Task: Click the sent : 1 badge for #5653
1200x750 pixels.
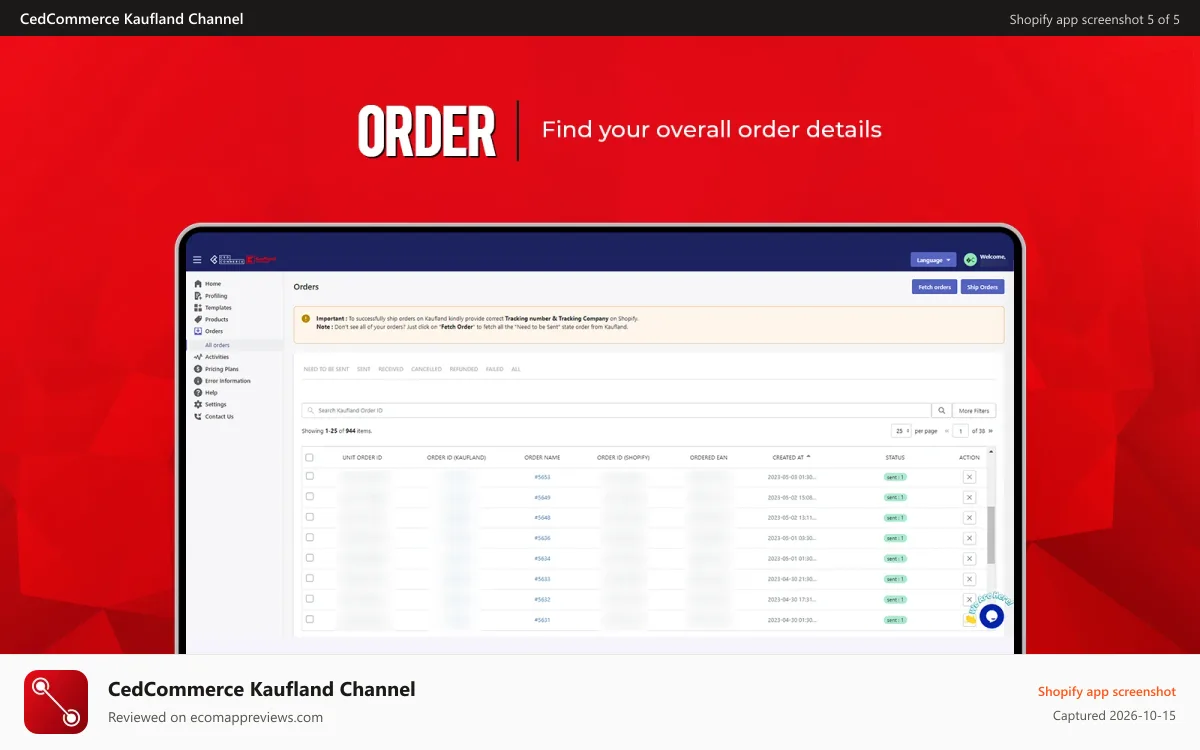Action: click(x=895, y=477)
